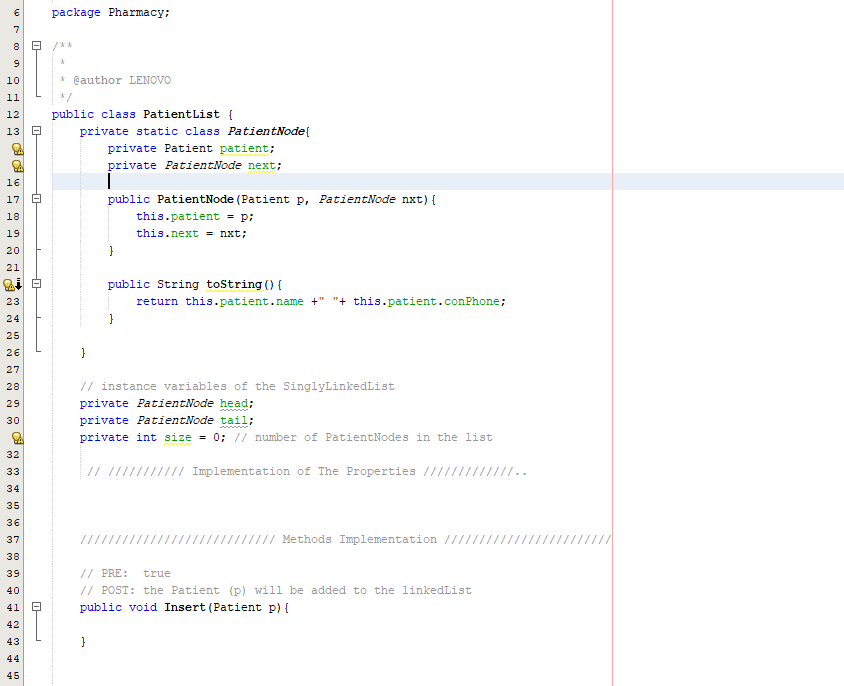Click the hint lightbulb next to the next field
Viewport: 844px width, 686px height.
(x=16, y=165)
